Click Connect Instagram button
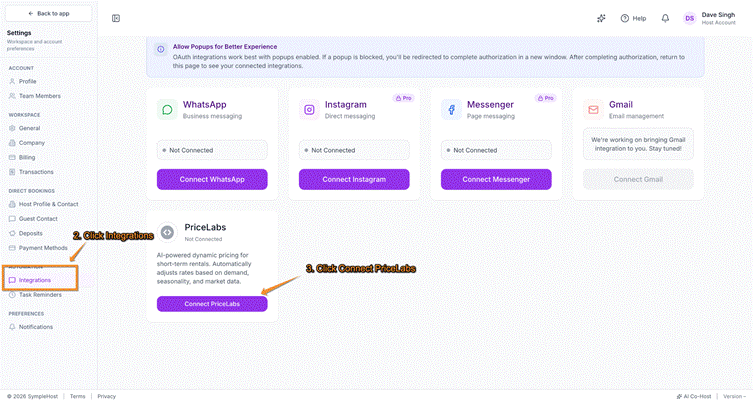 354,179
